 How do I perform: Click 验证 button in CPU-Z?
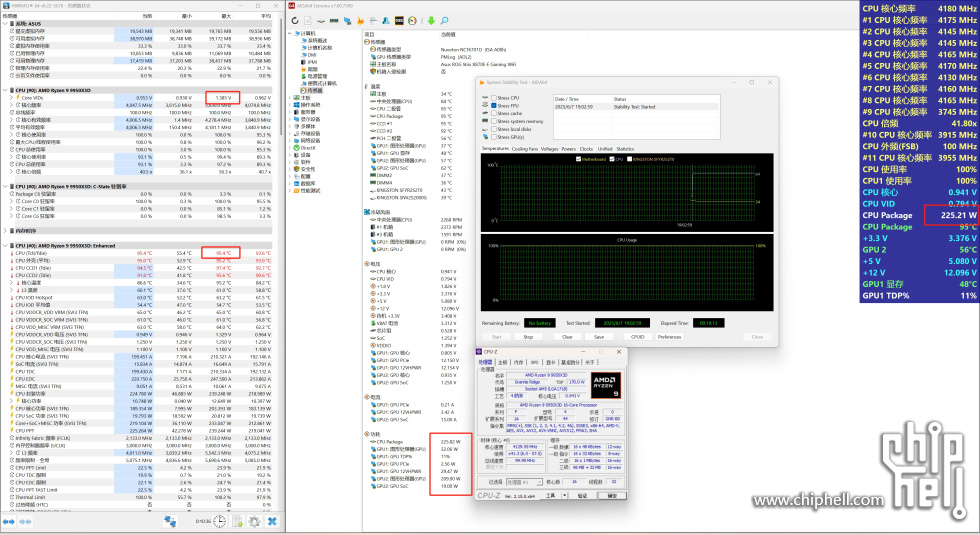tap(582, 496)
